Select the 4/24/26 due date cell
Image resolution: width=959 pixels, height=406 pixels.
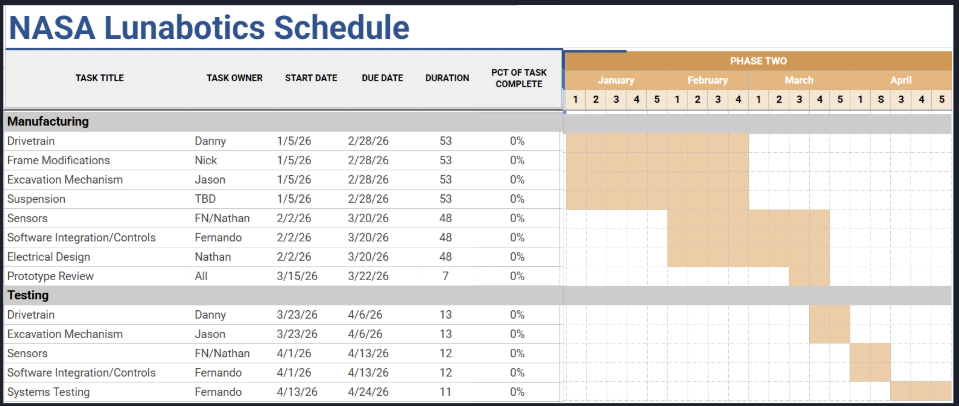tap(368, 392)
